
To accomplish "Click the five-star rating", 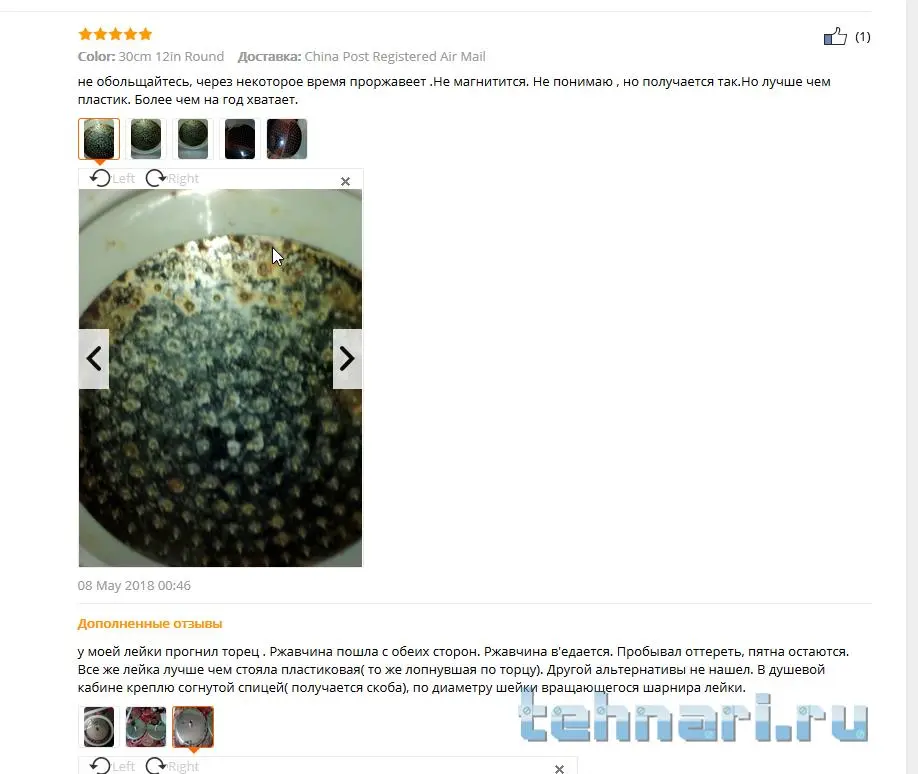I will (x=115, y=34).
